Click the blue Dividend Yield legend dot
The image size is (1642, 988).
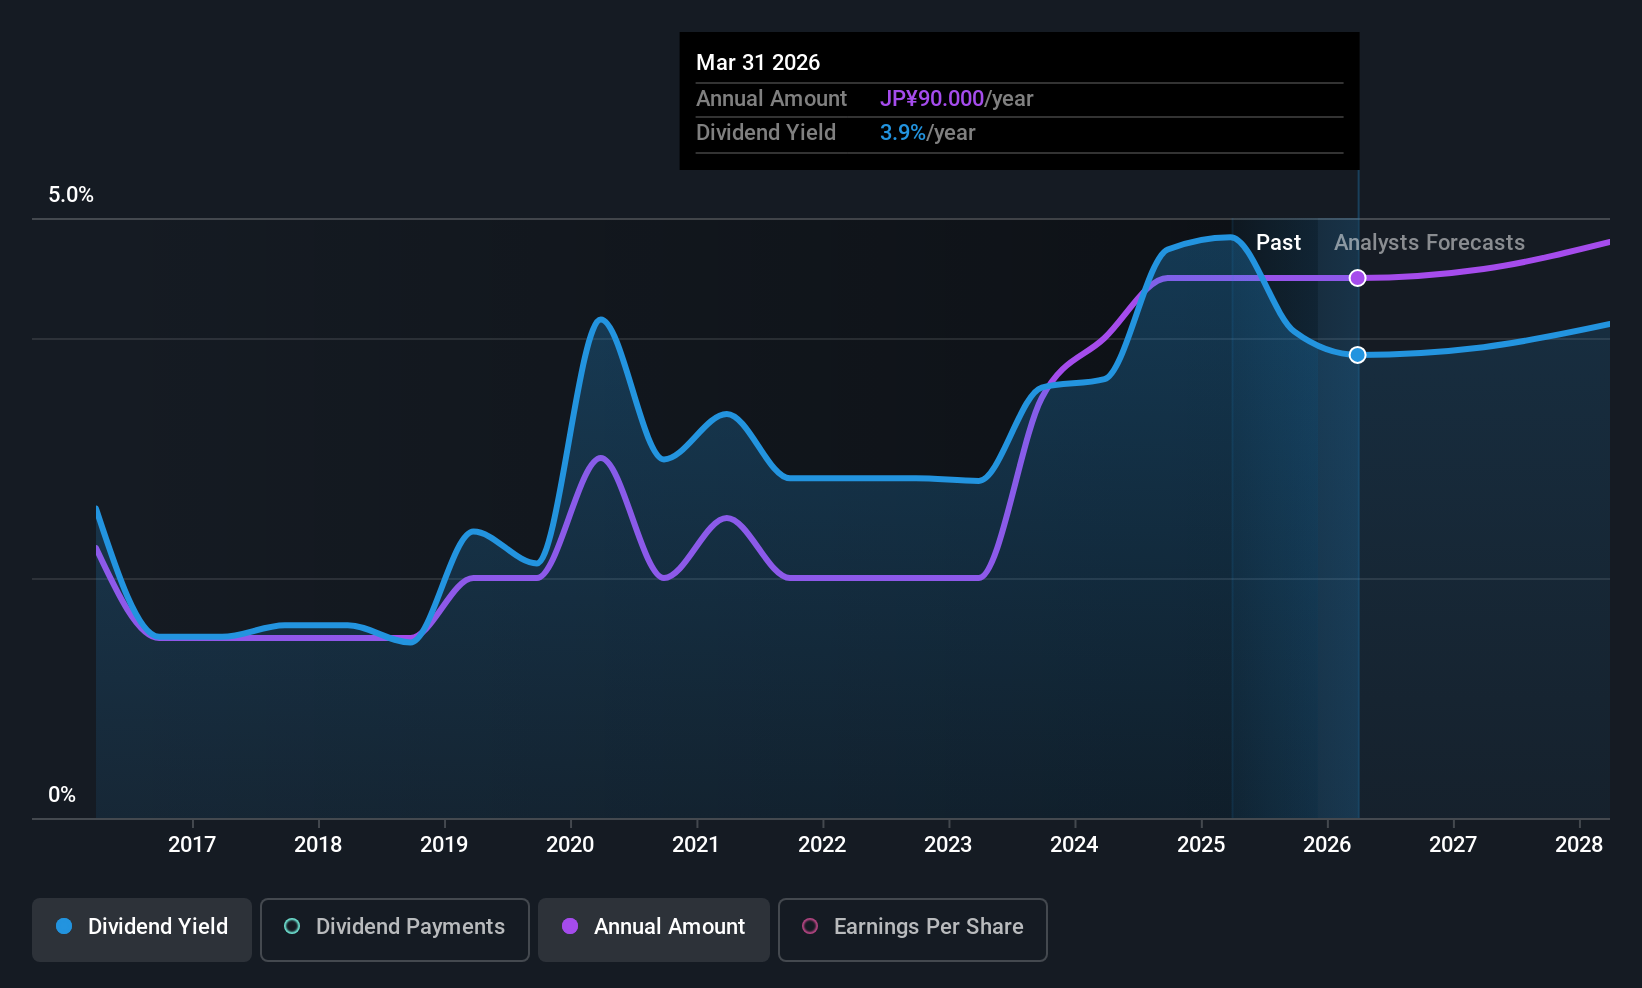coord(64,927)
